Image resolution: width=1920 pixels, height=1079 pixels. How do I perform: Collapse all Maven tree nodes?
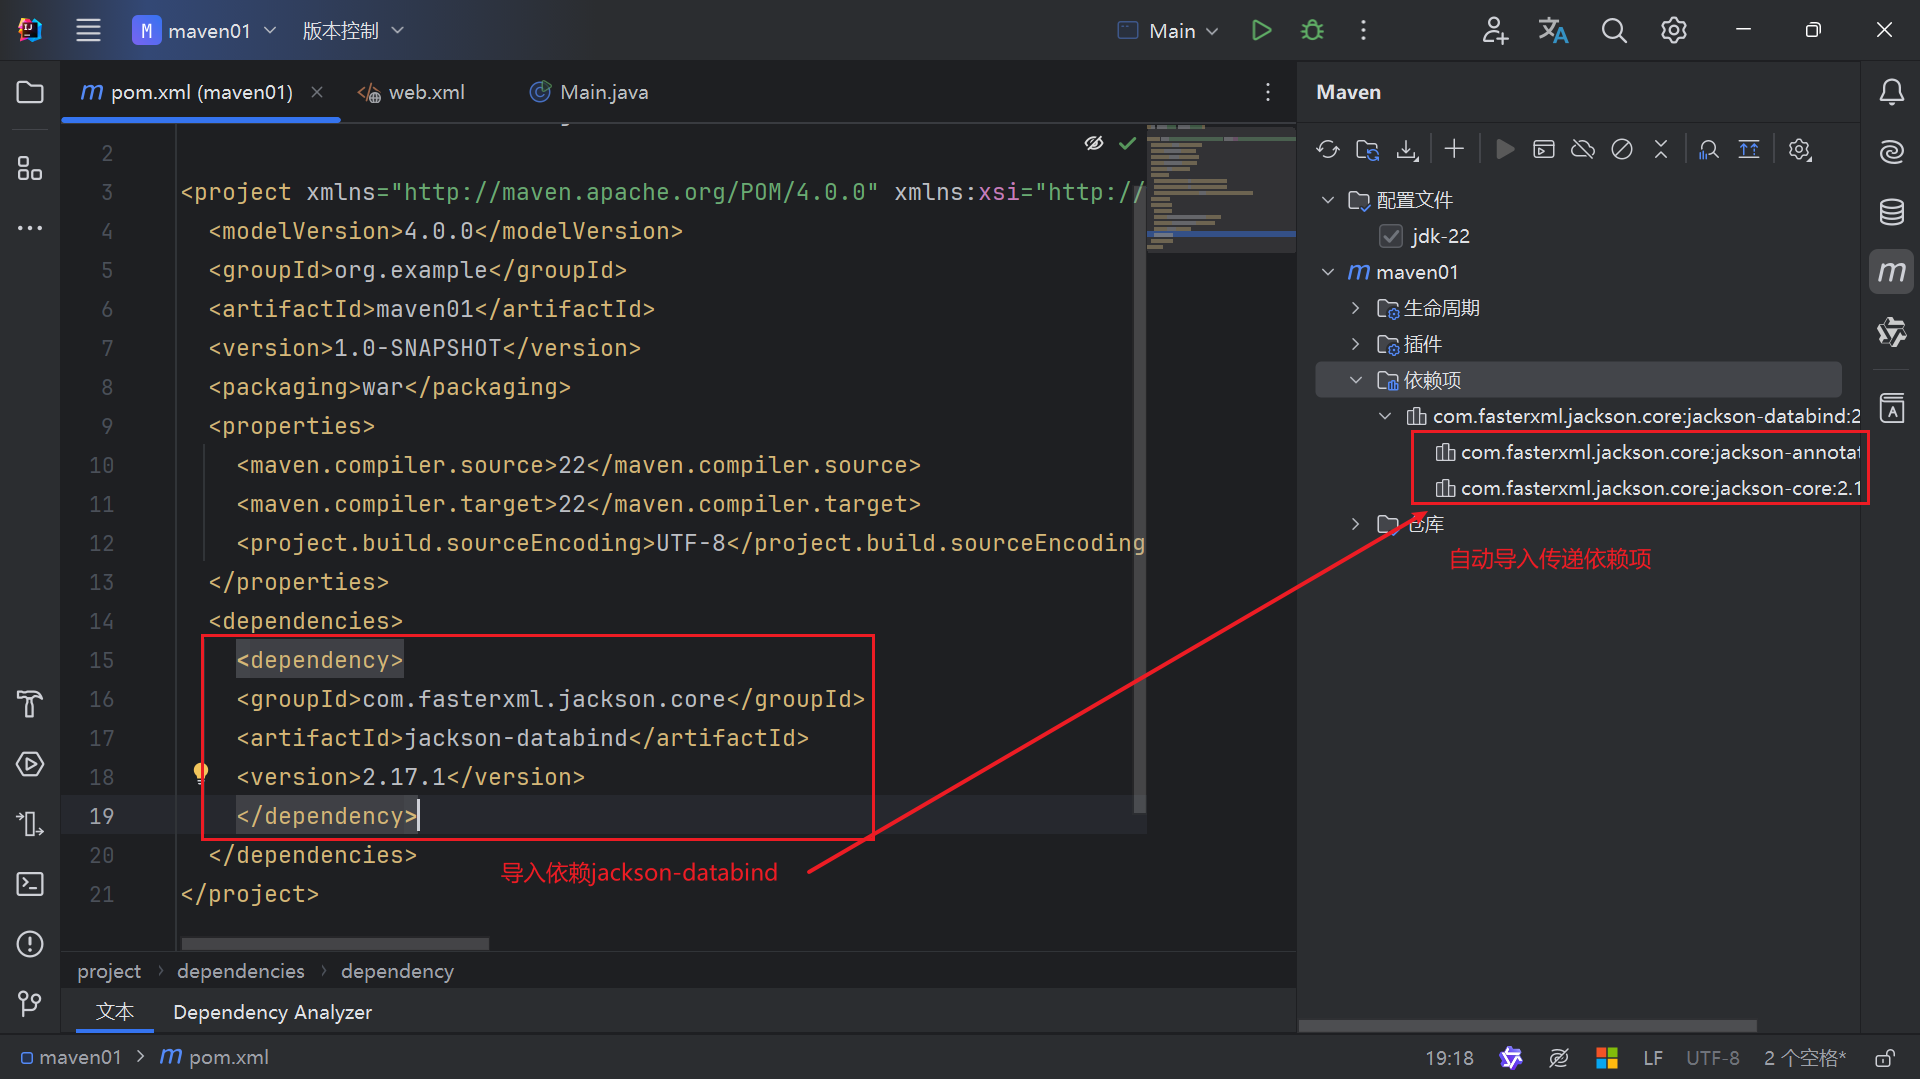tap(1661, 149)
